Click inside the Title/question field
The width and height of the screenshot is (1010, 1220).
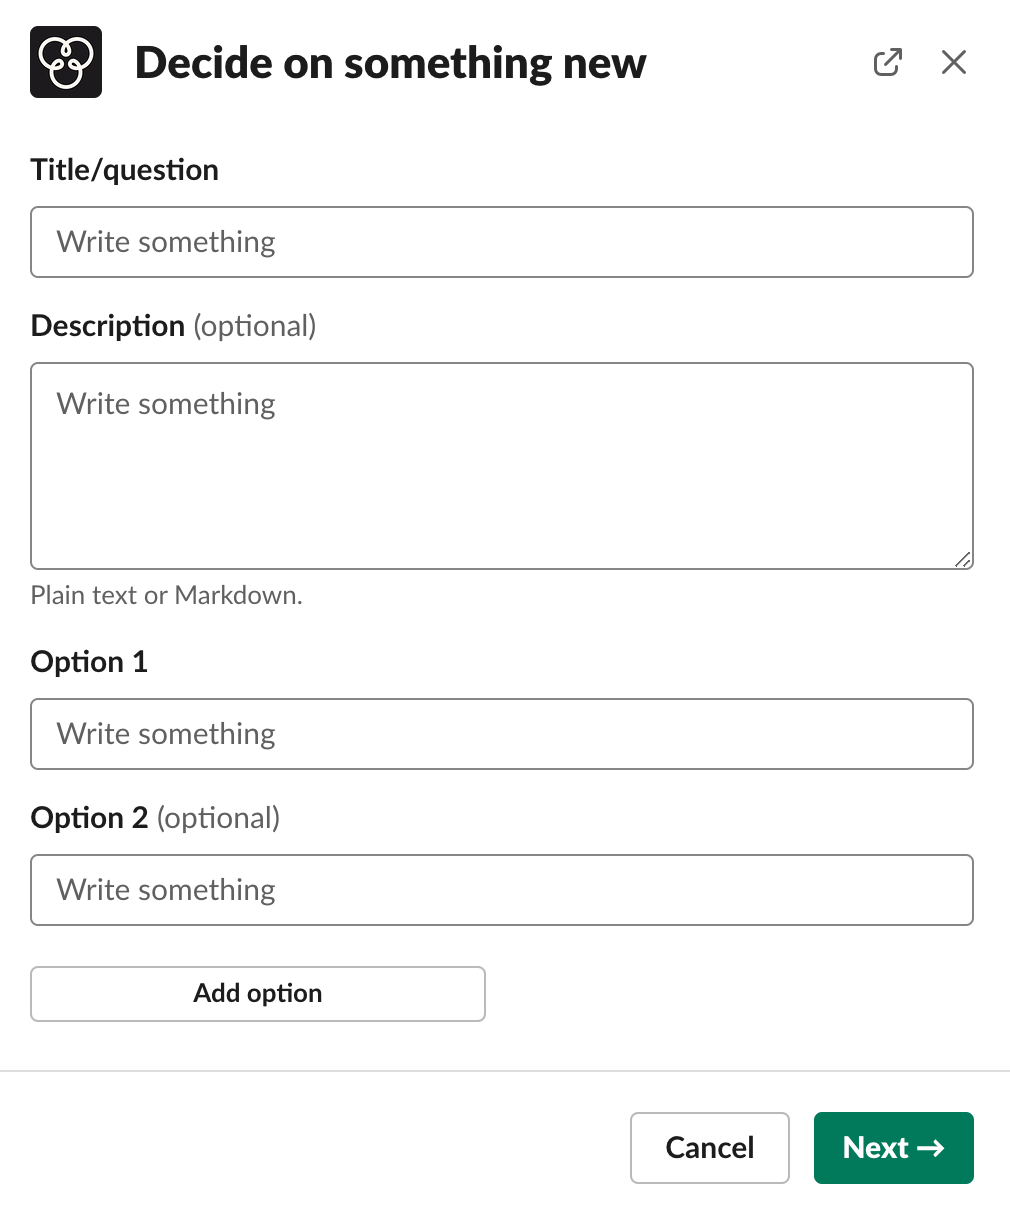500,242
